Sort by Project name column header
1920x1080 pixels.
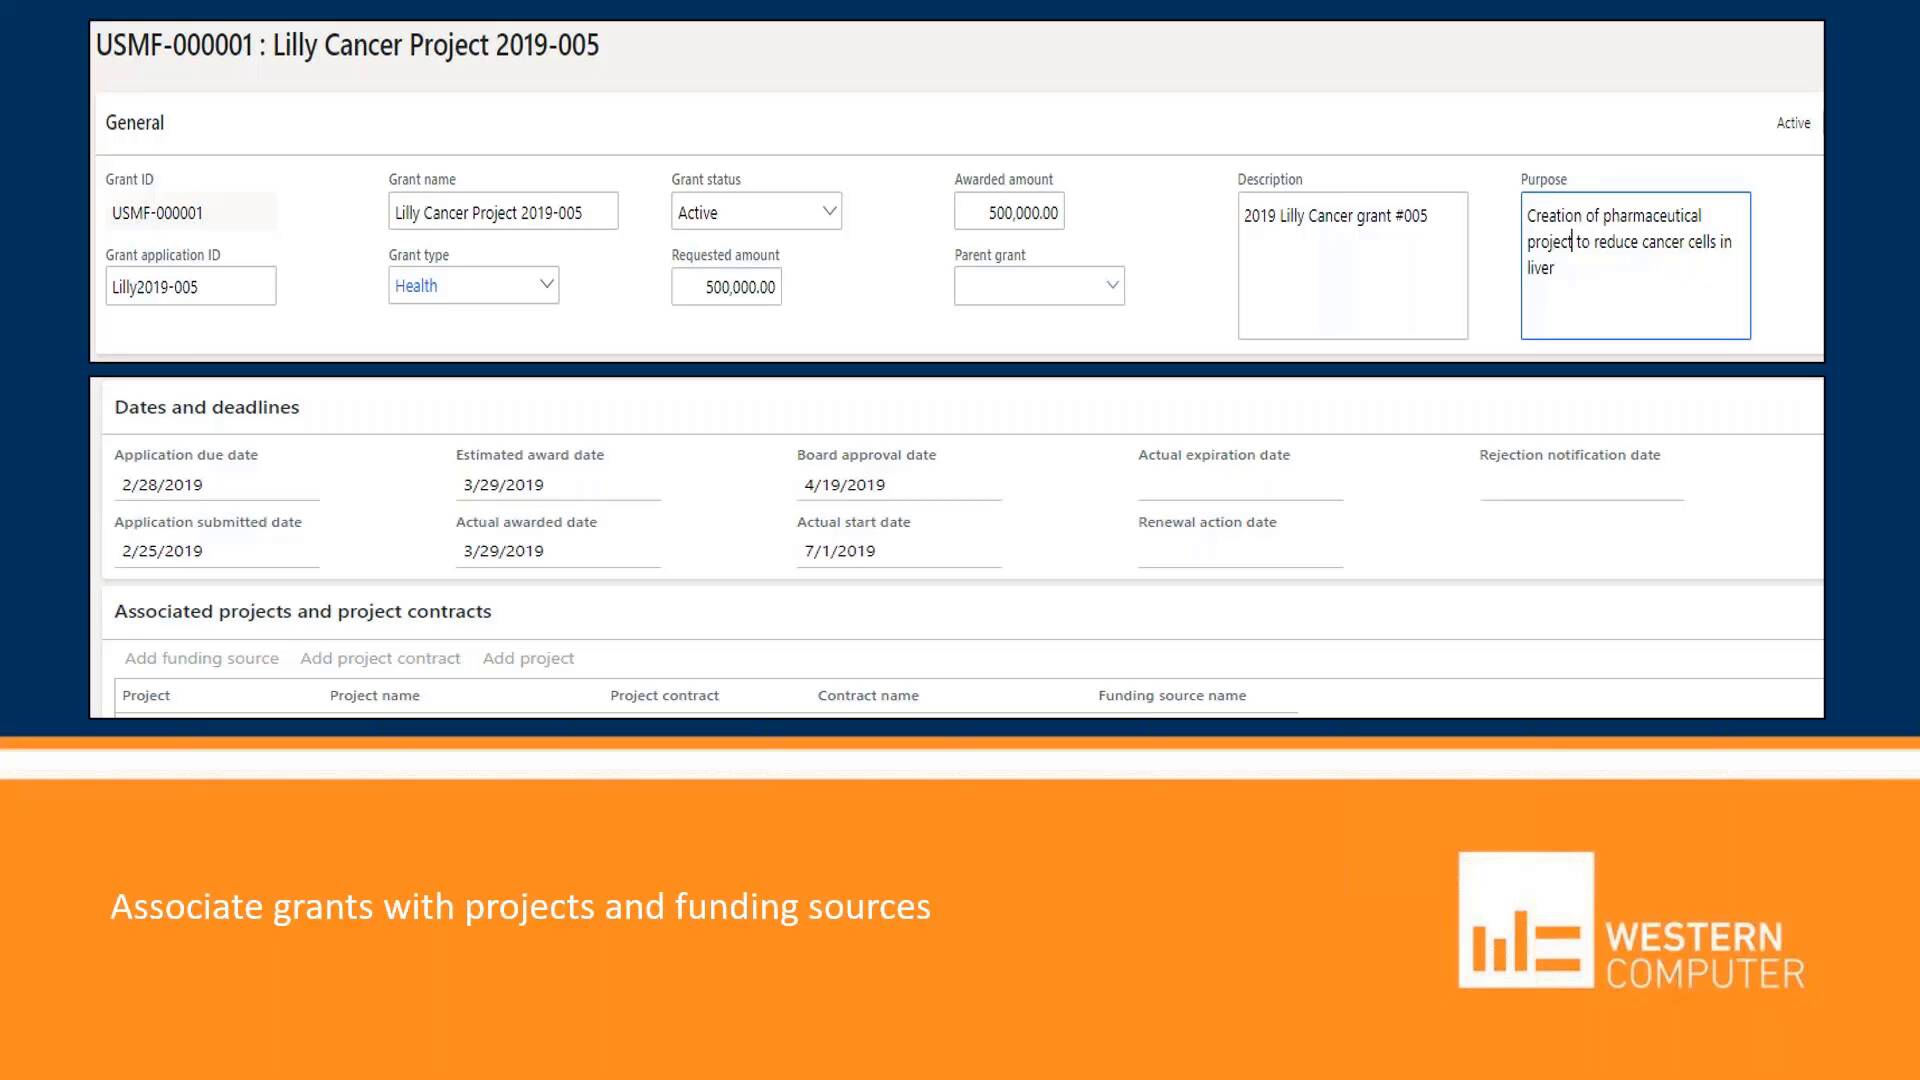[x=375, y=696]
